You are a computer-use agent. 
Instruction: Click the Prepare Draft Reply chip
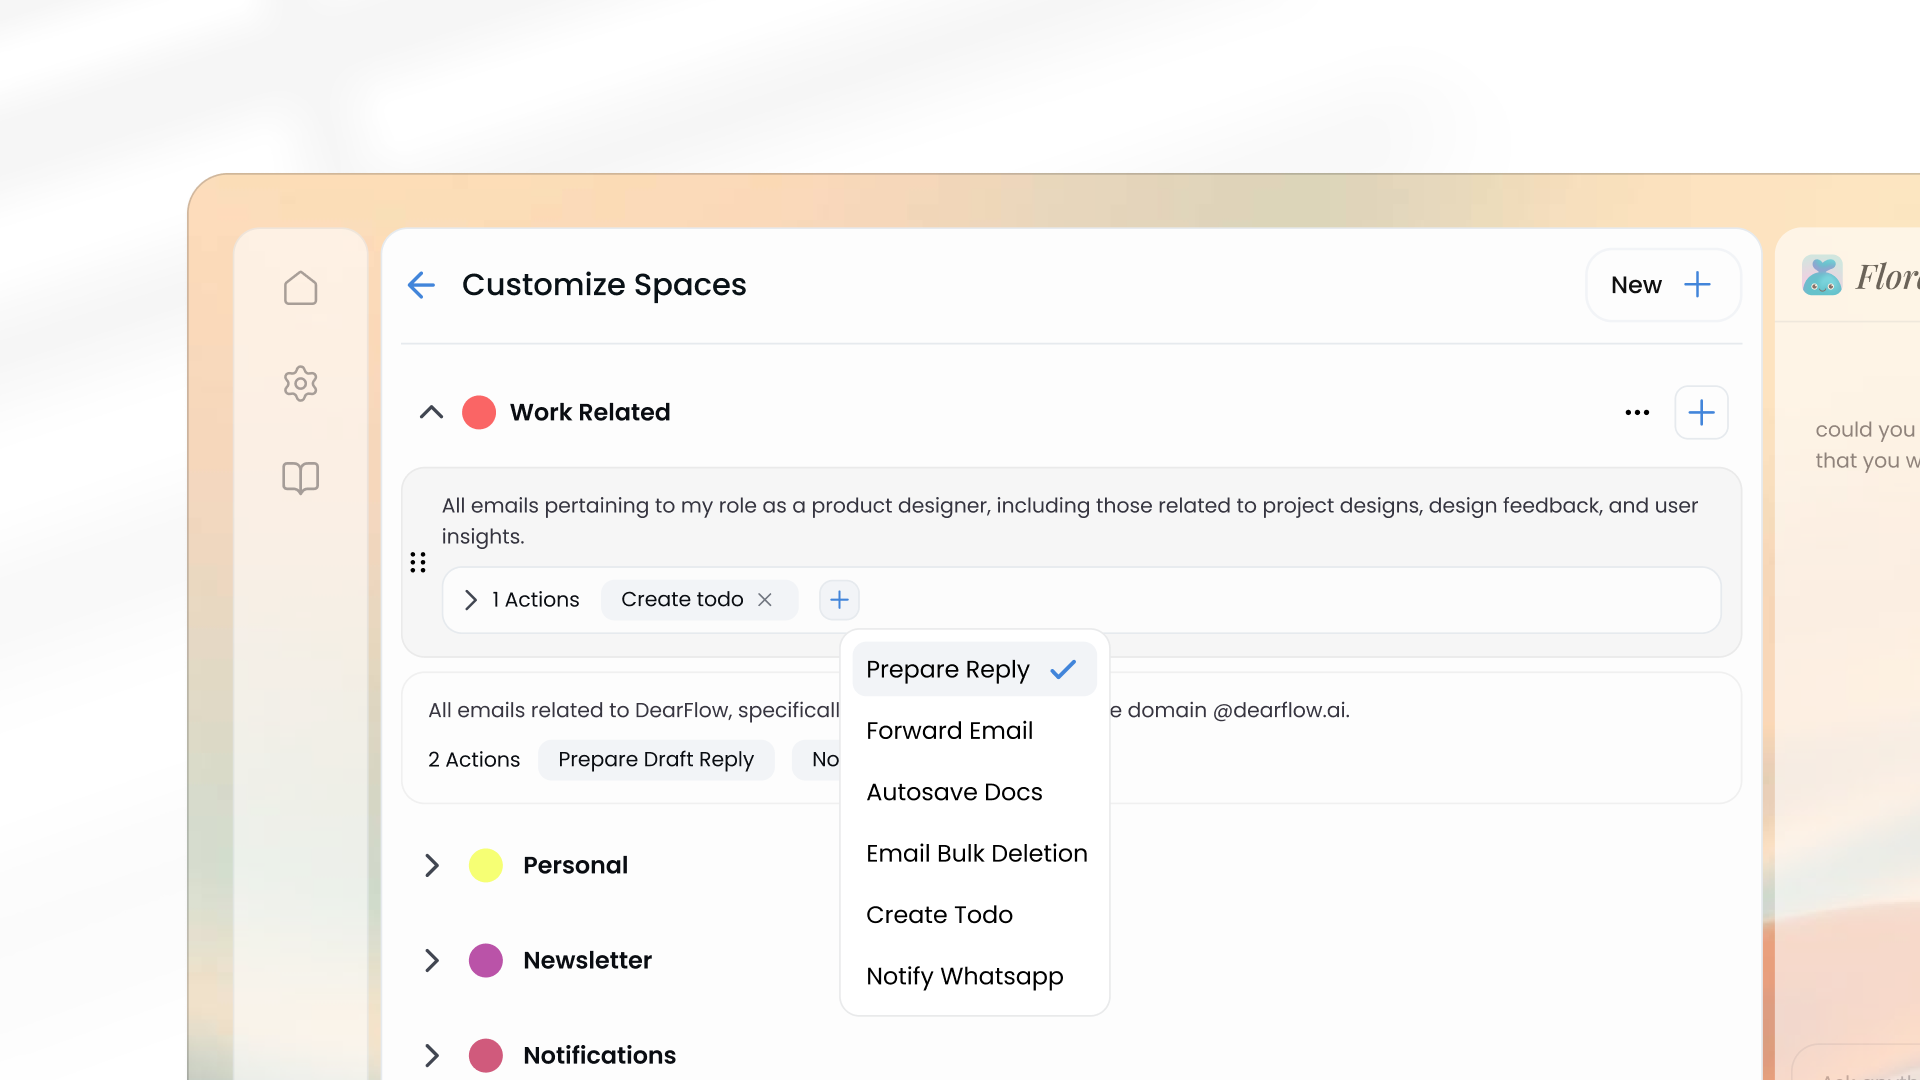tap(655, 759)
